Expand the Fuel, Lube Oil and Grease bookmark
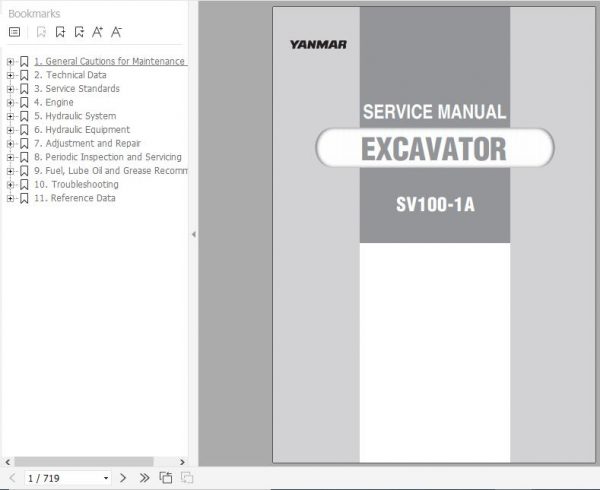 click(10, 171)
